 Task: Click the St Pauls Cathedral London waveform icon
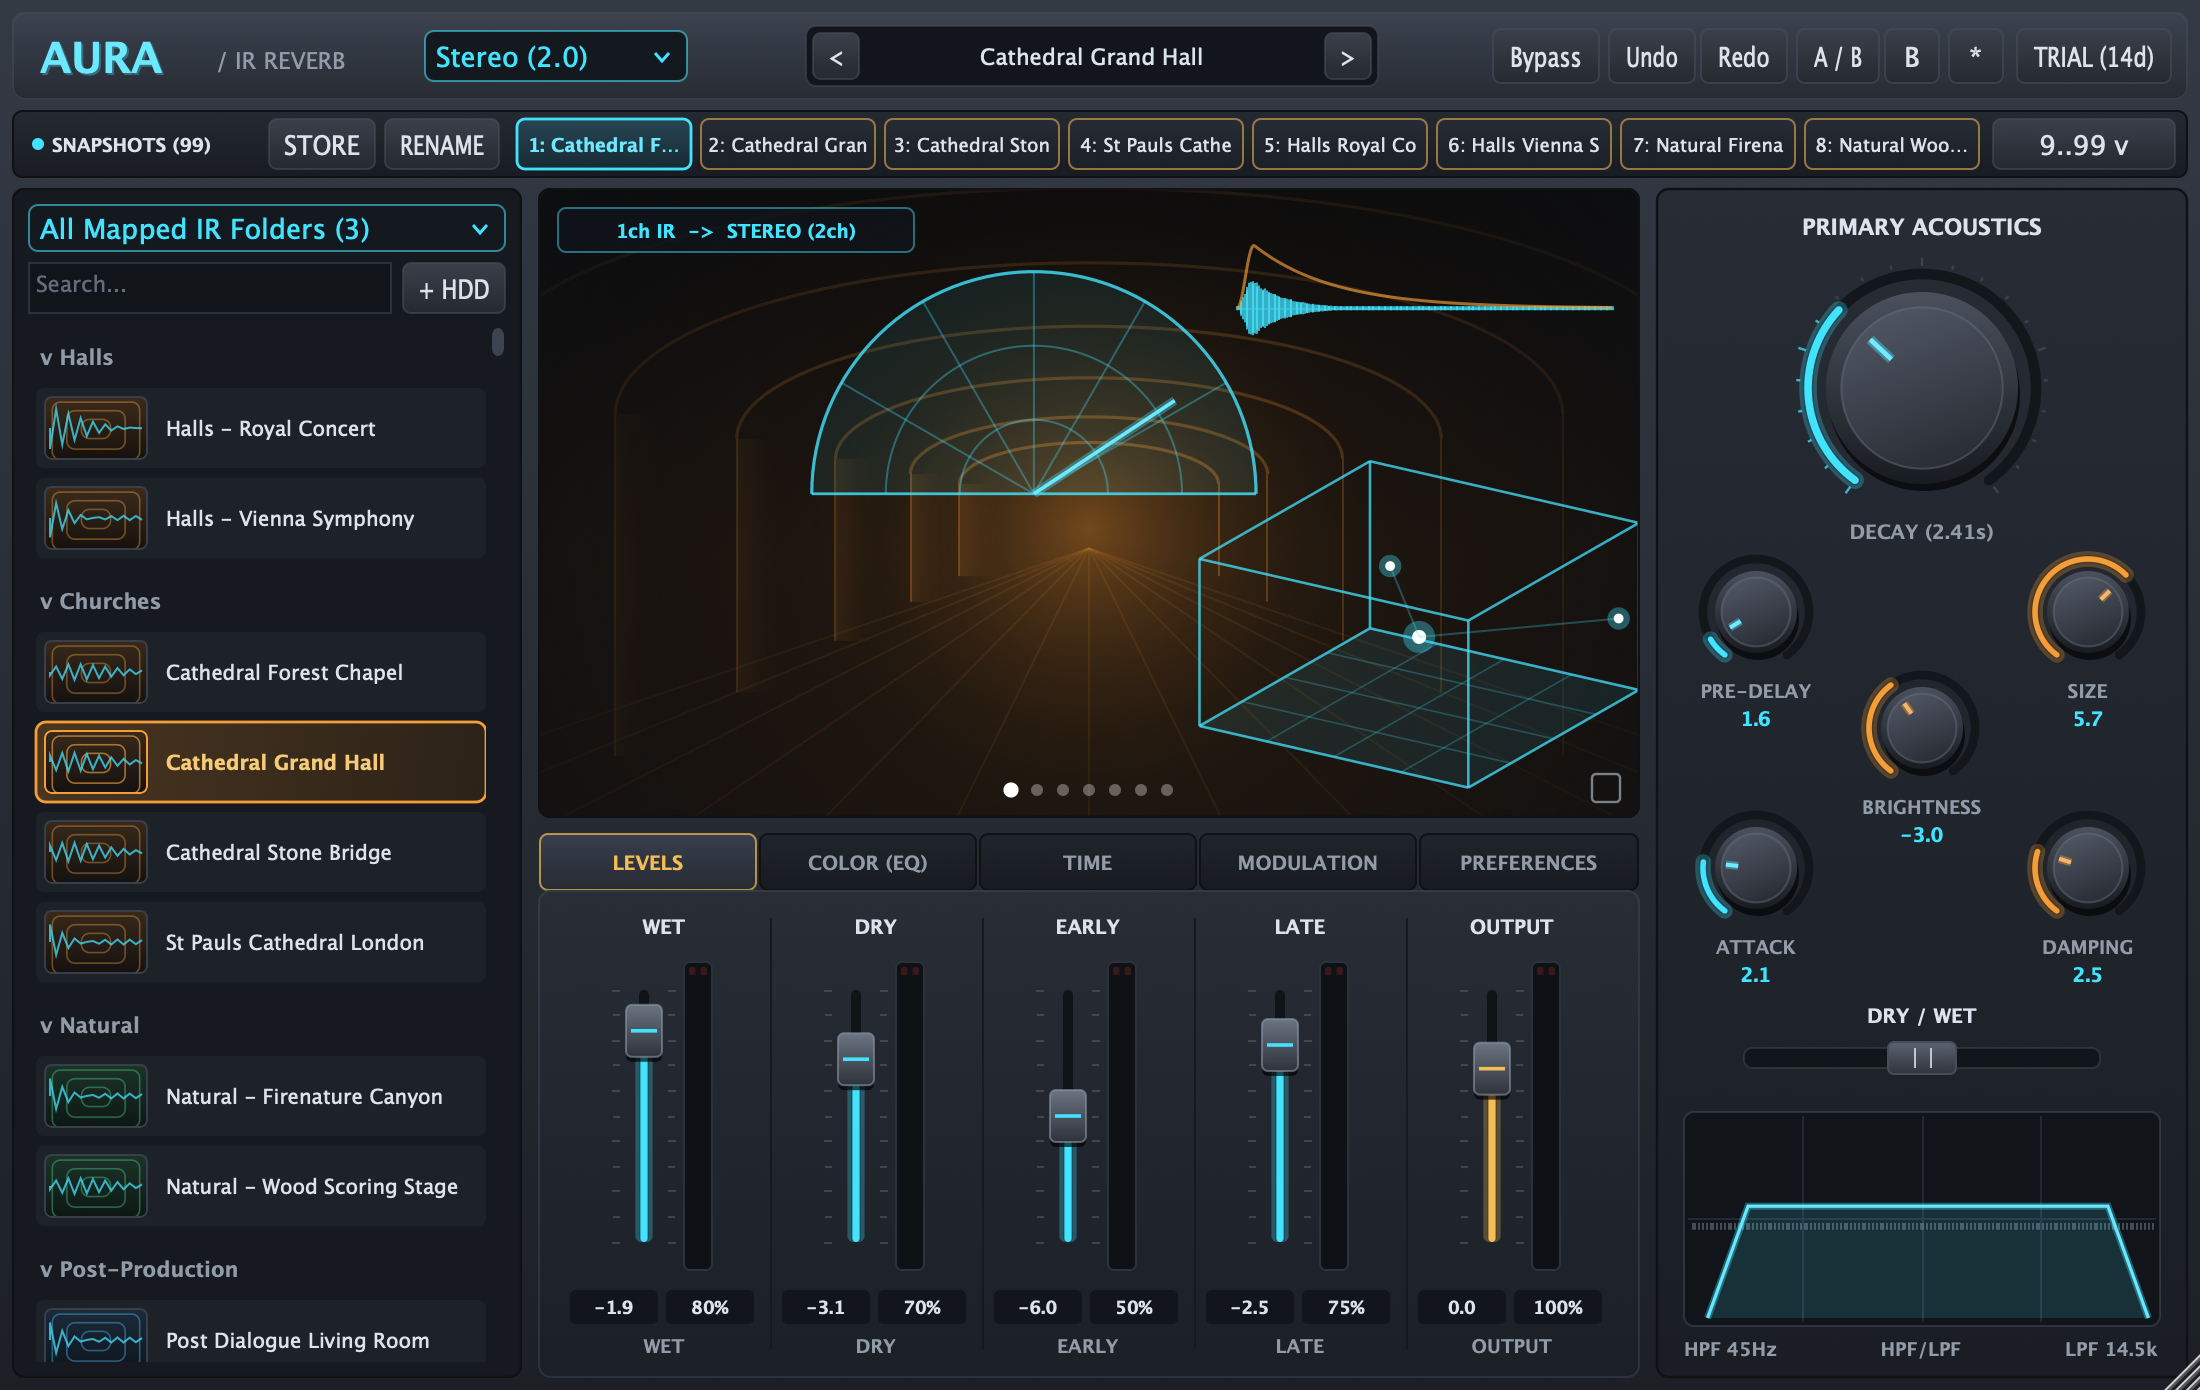coord(96,943)
